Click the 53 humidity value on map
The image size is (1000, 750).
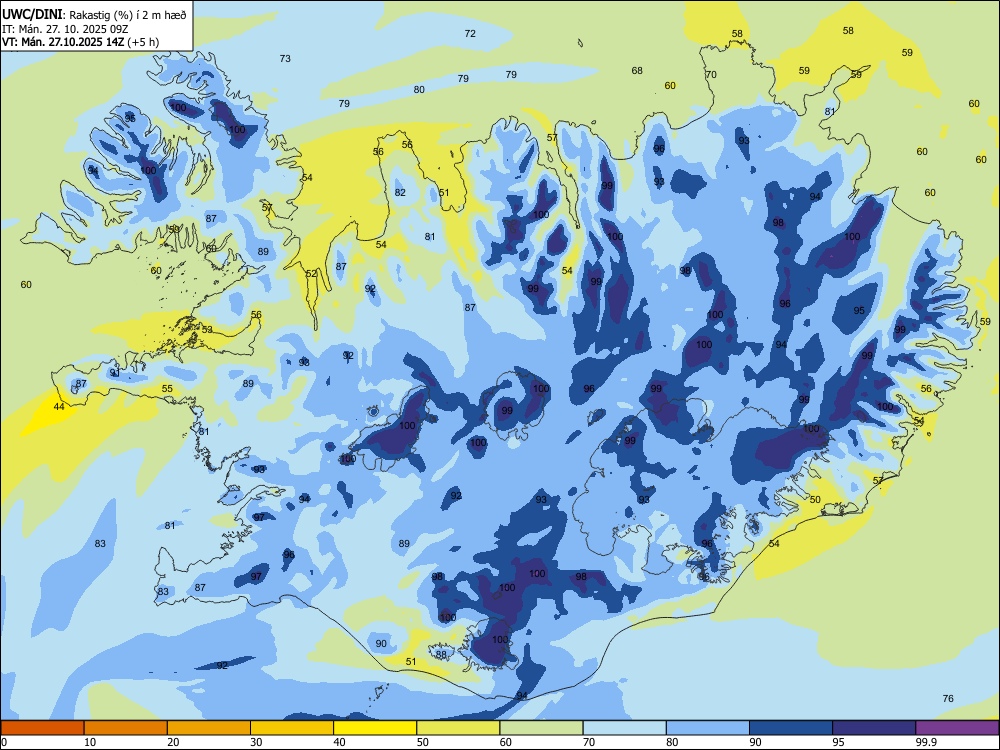coord(207,330)
